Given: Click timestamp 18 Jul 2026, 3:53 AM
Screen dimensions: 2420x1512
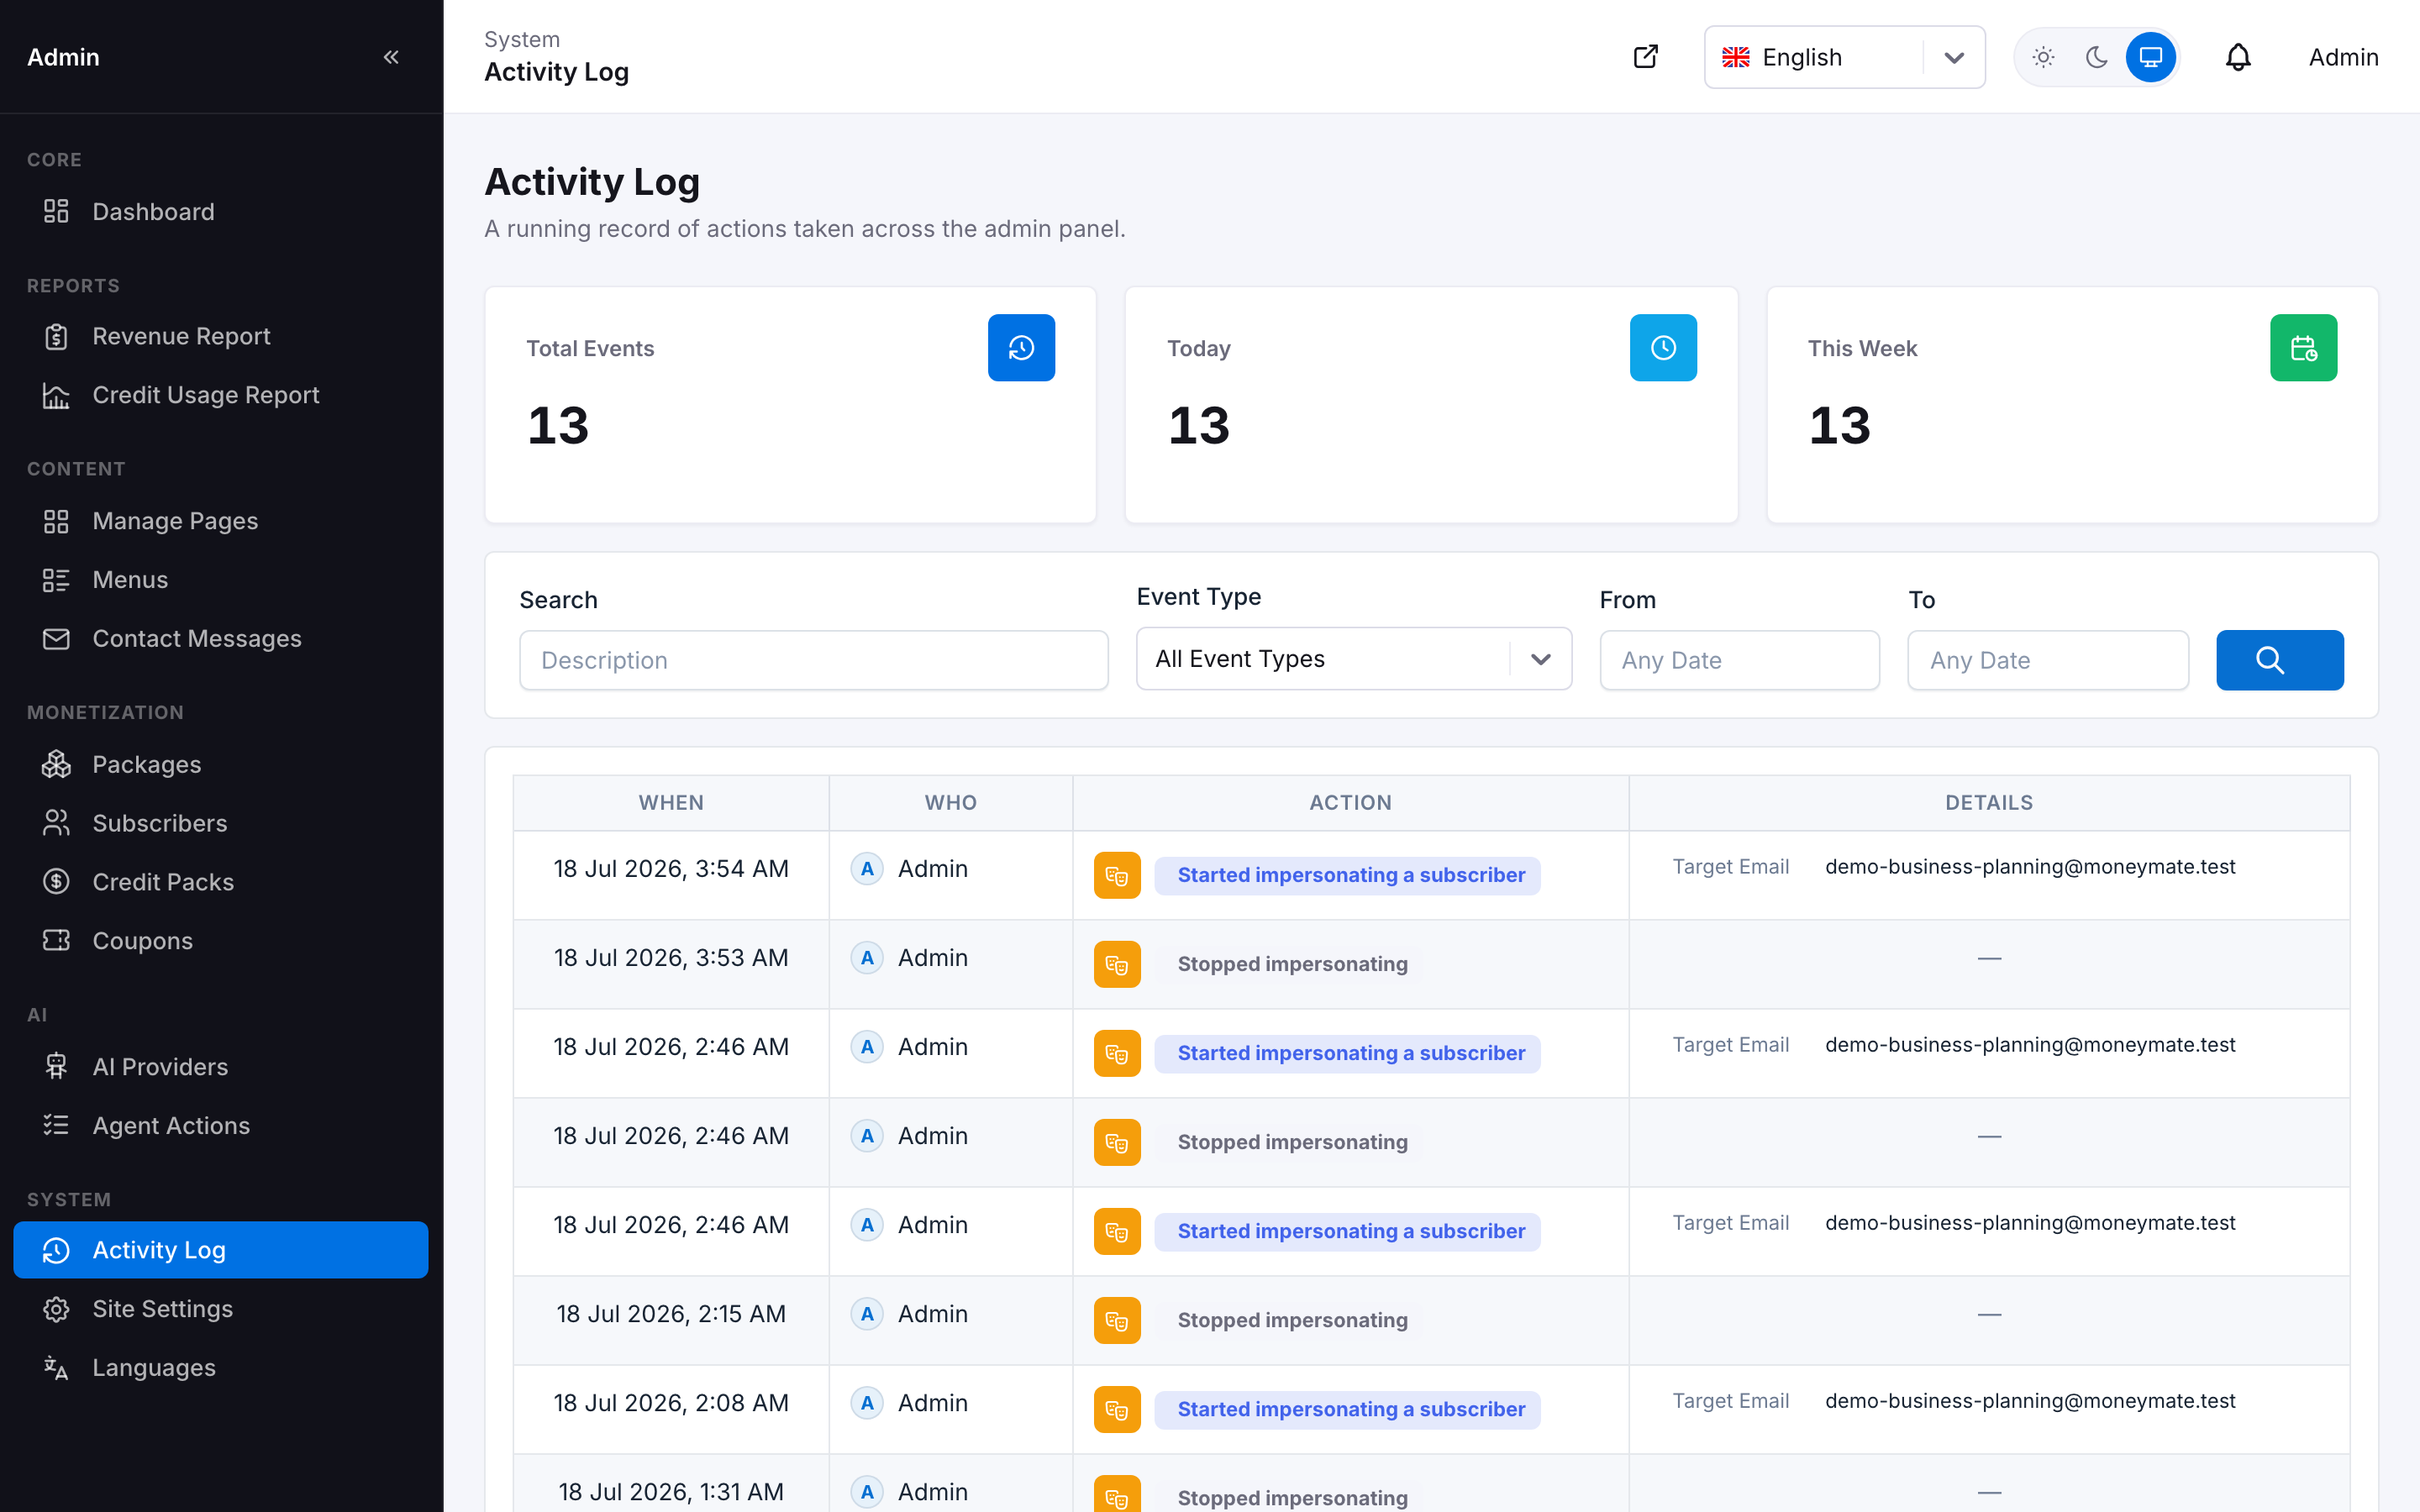Looking at the screenshot, I should pos(671,958).
